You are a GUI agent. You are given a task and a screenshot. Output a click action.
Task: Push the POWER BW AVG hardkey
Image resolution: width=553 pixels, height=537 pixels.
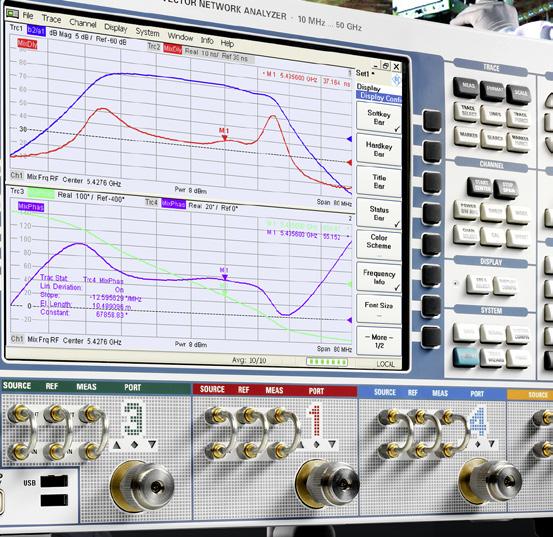pyautogui.click(x=467, y=210)
